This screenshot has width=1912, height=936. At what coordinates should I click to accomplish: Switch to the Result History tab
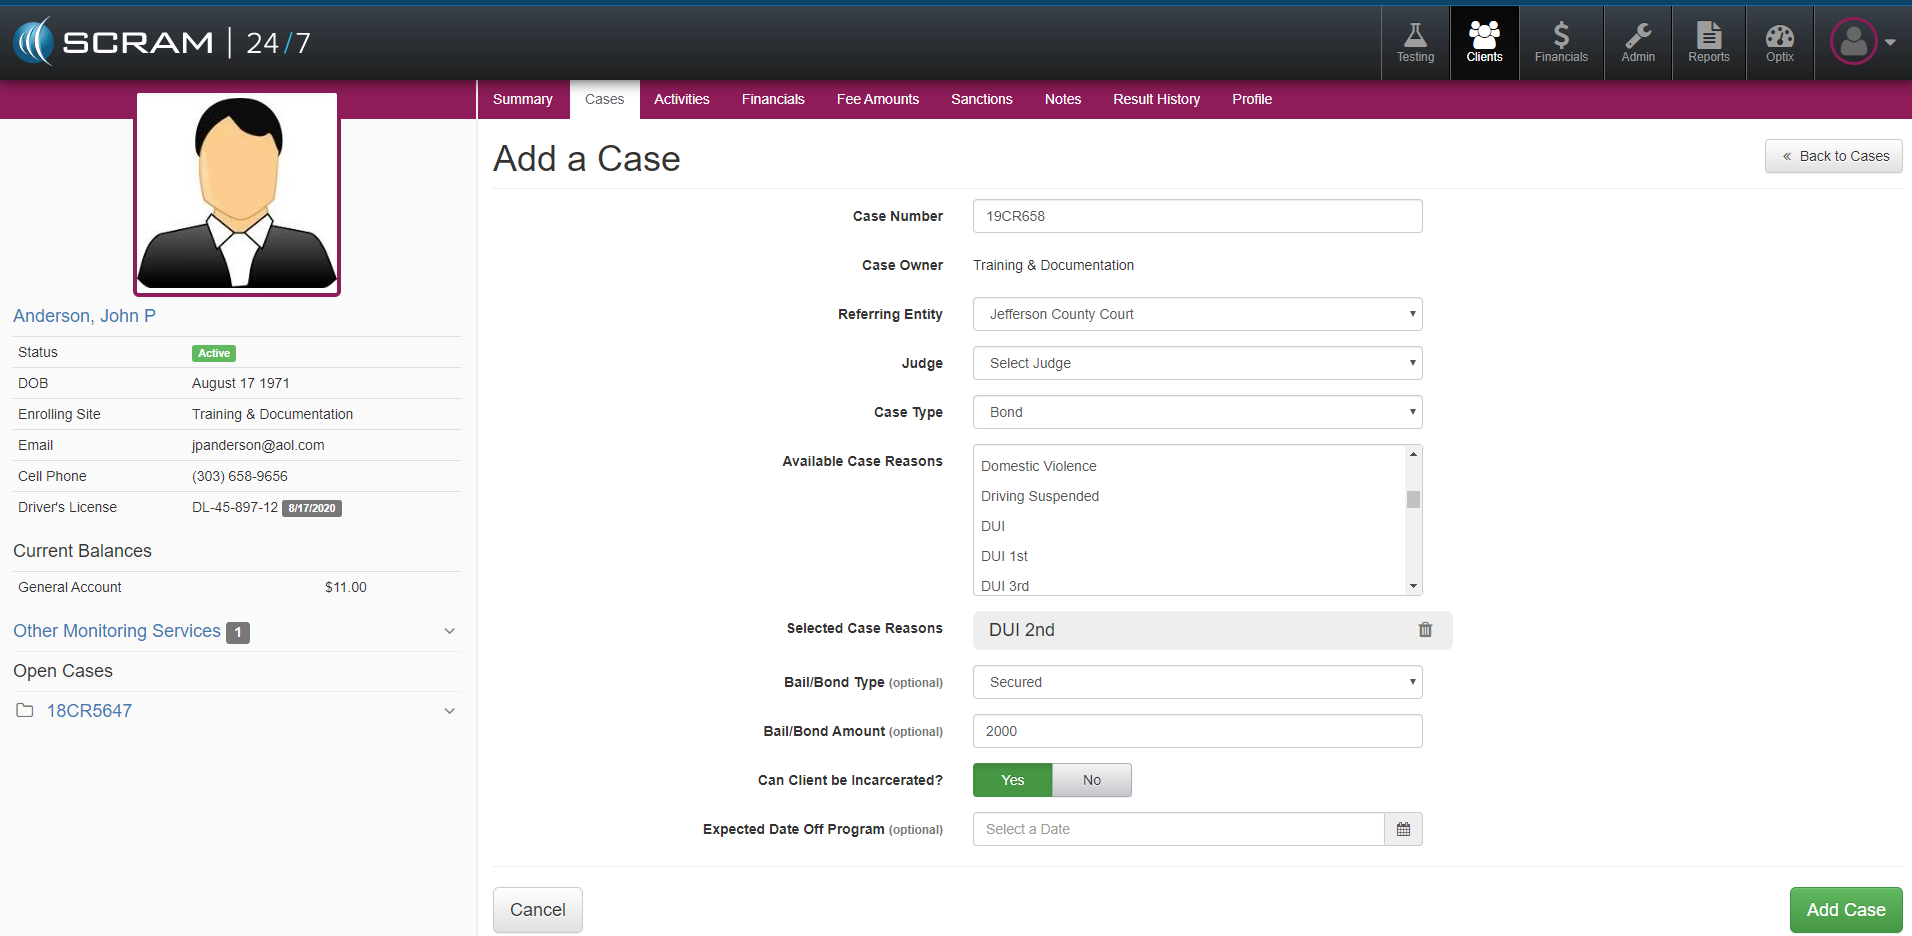[1156, 99]
